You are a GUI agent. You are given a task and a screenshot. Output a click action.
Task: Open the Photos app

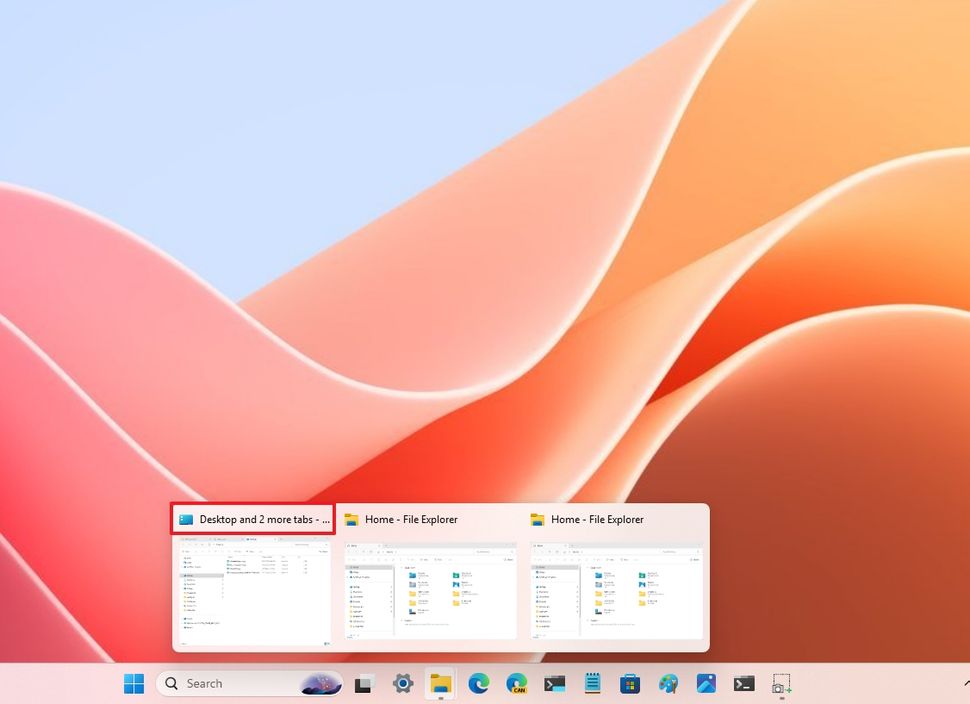[706, 683]
